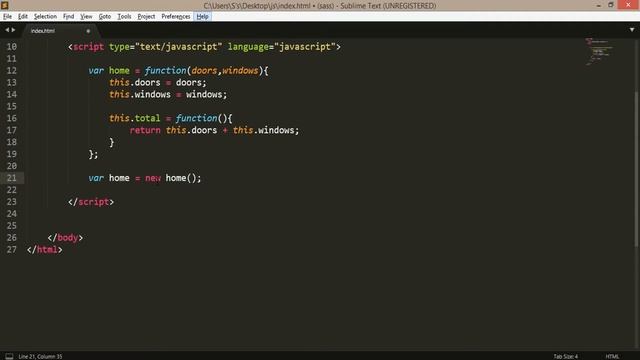Click the closing </body> tag
The width and height of the screenshot is (640, 360).
[x=65, y=238]
